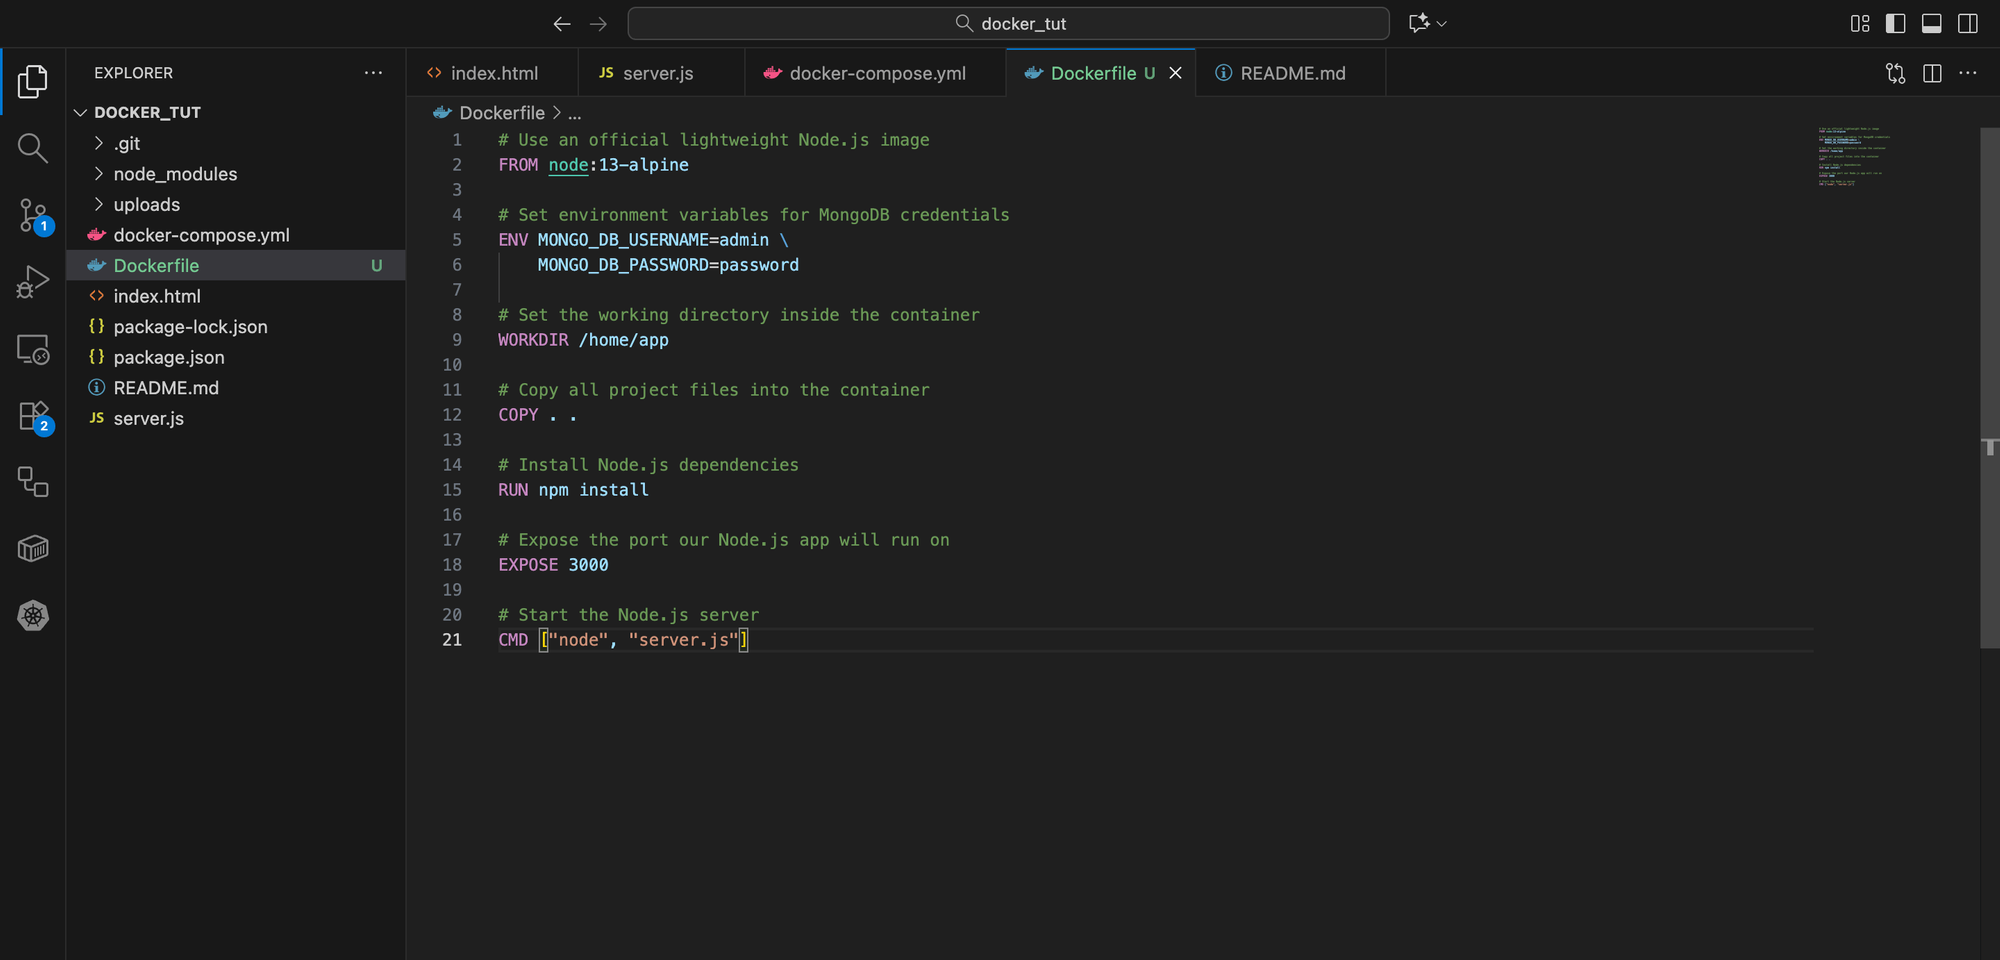The width and height of the screenshot is (2000, 960).
Task: Open Remote Explorer view icon
Action: coord(32,349)
